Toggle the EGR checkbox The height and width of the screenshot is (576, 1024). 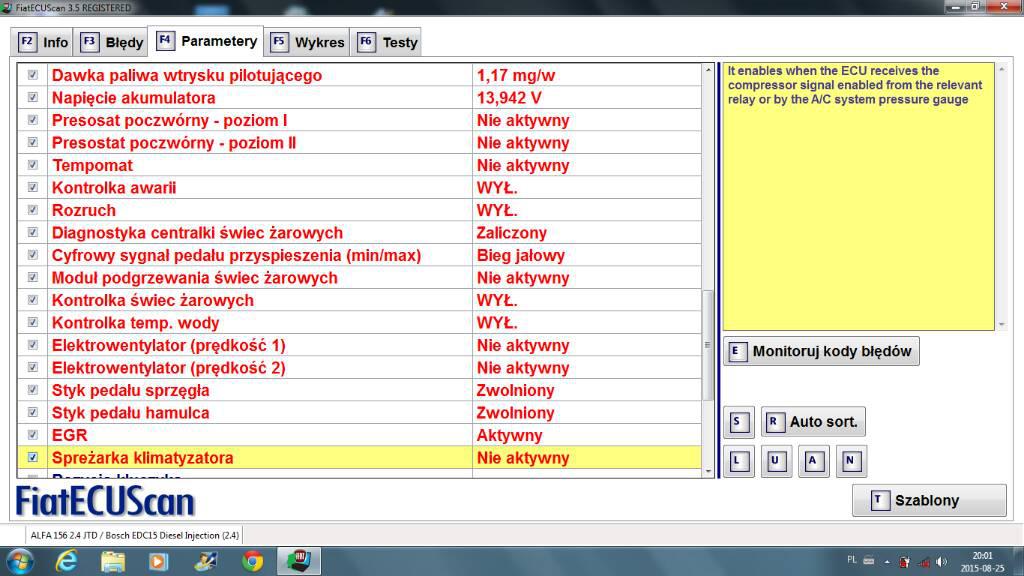[33, 435]
